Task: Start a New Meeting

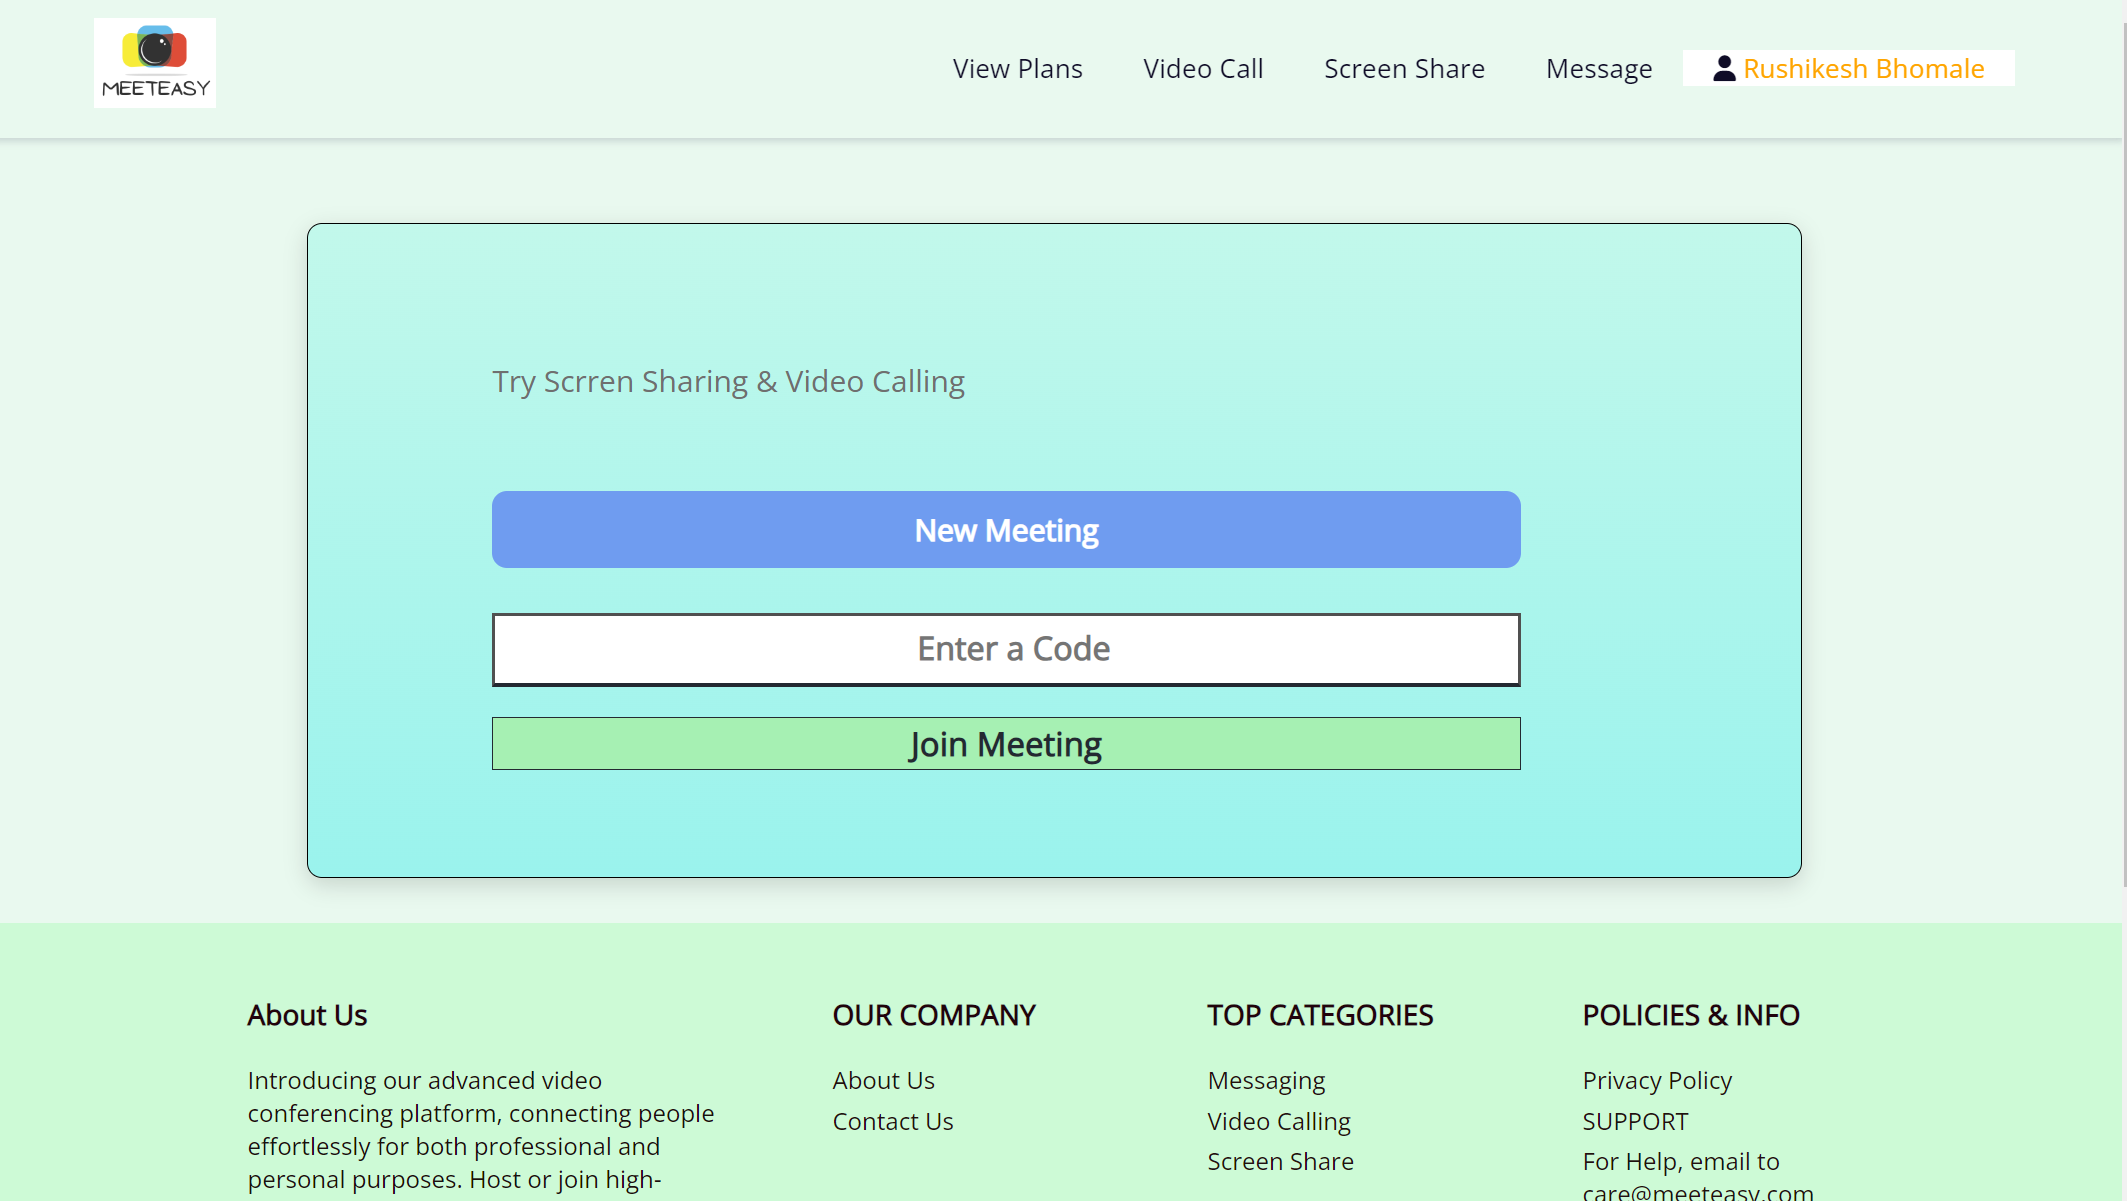Action: [1005, 530]
